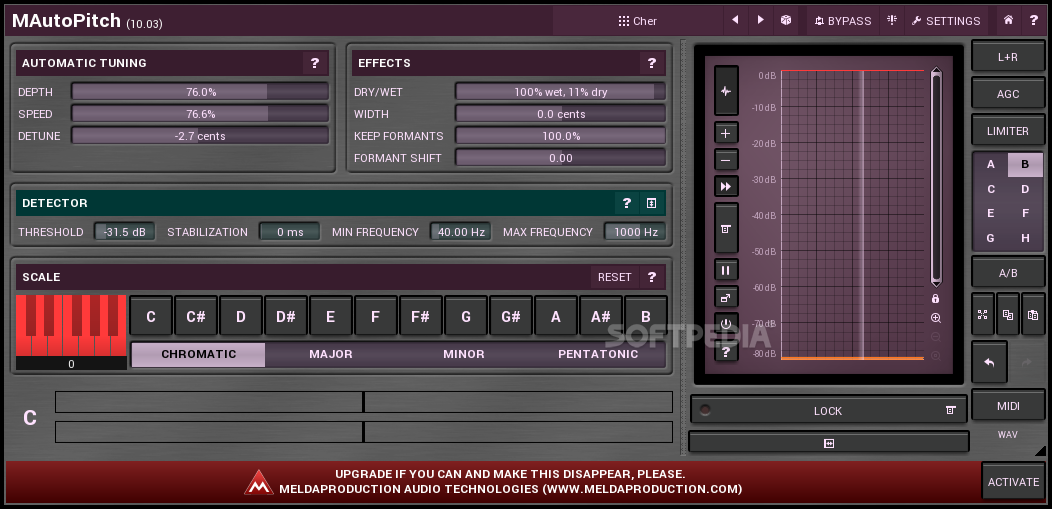Toggle the G# note in scale
The image size is (1052, 509).
(x=511, y=316)
